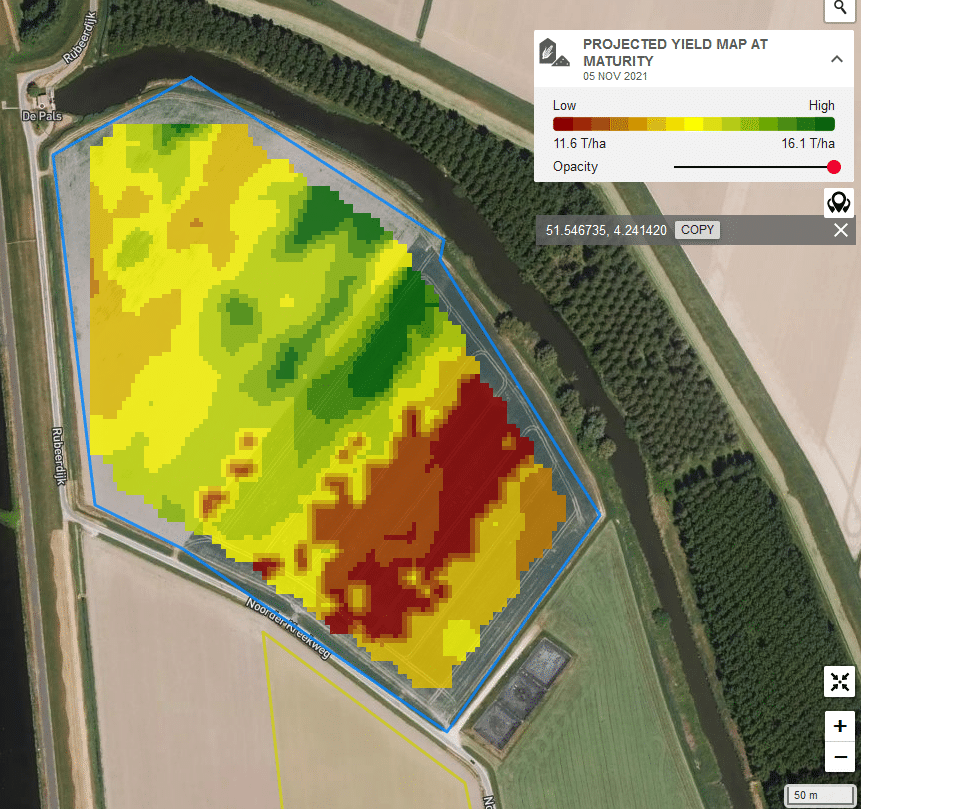Click the yellow mid-range legend swatch
The image size is (980, 809).
click(x=694, y=124)
